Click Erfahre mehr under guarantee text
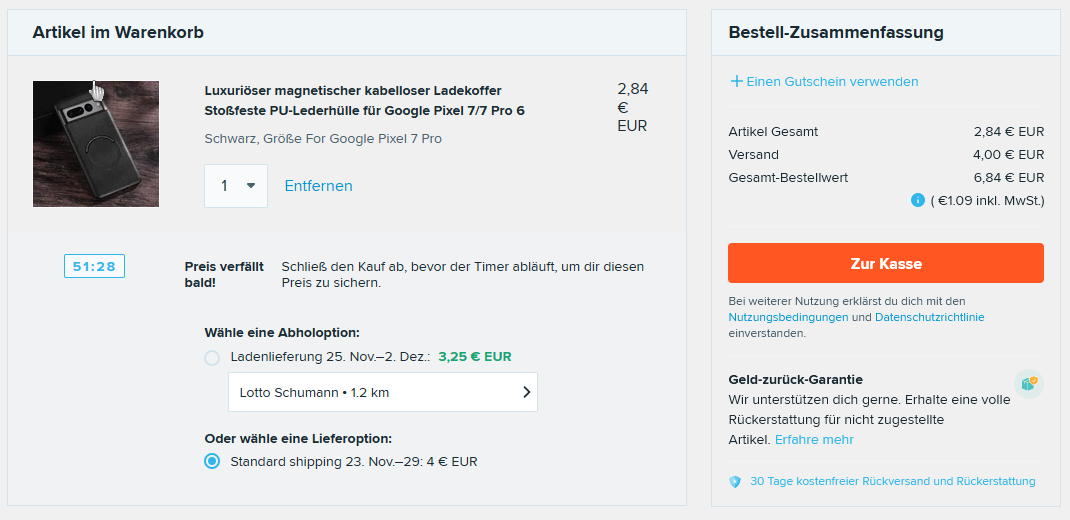Viewport: 1070px width, 520px height. point(814,440)
